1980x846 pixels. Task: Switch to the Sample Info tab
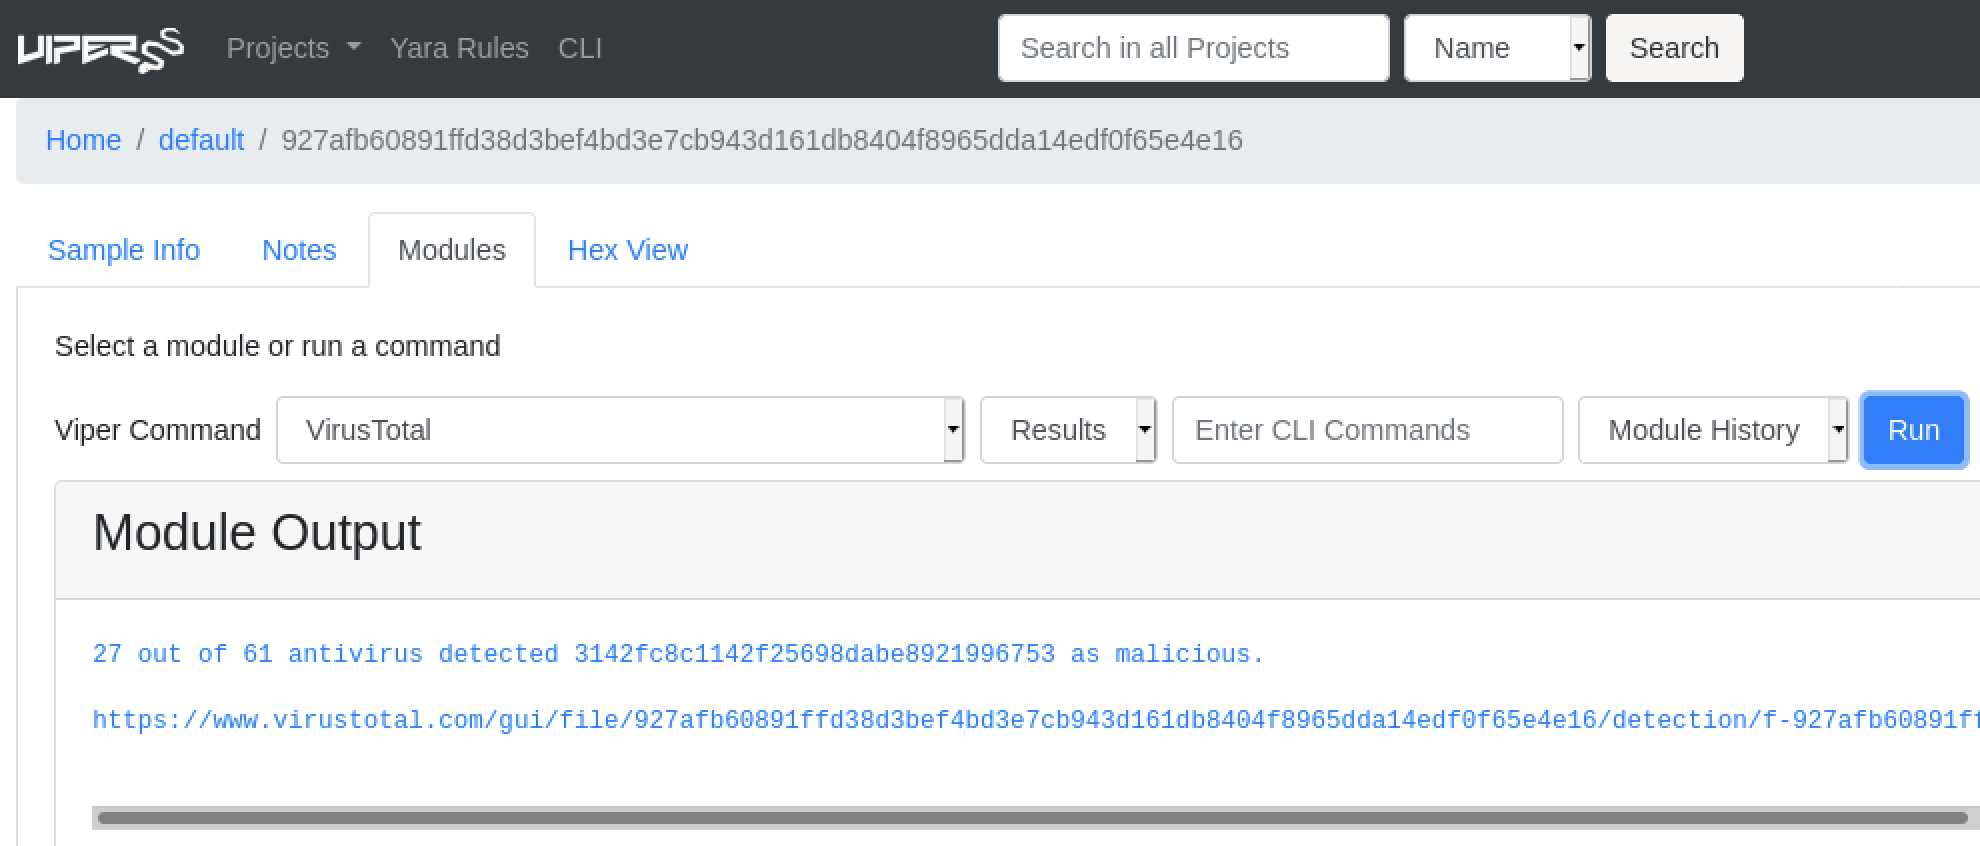click(x=124, y=250)
